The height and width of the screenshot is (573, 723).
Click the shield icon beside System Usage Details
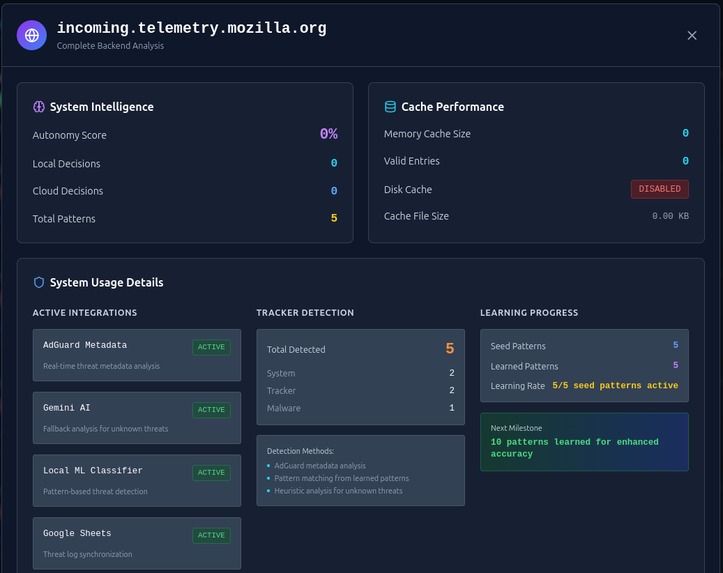pyautogui.click(x=39, y=282)
